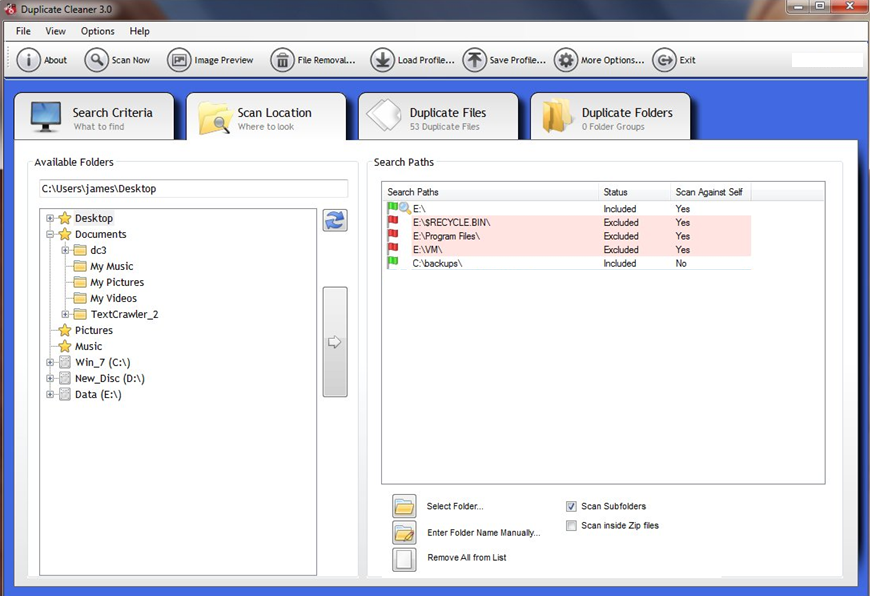Refresh the available folders list
Viewport: 870px width, 596px height.
335,220
